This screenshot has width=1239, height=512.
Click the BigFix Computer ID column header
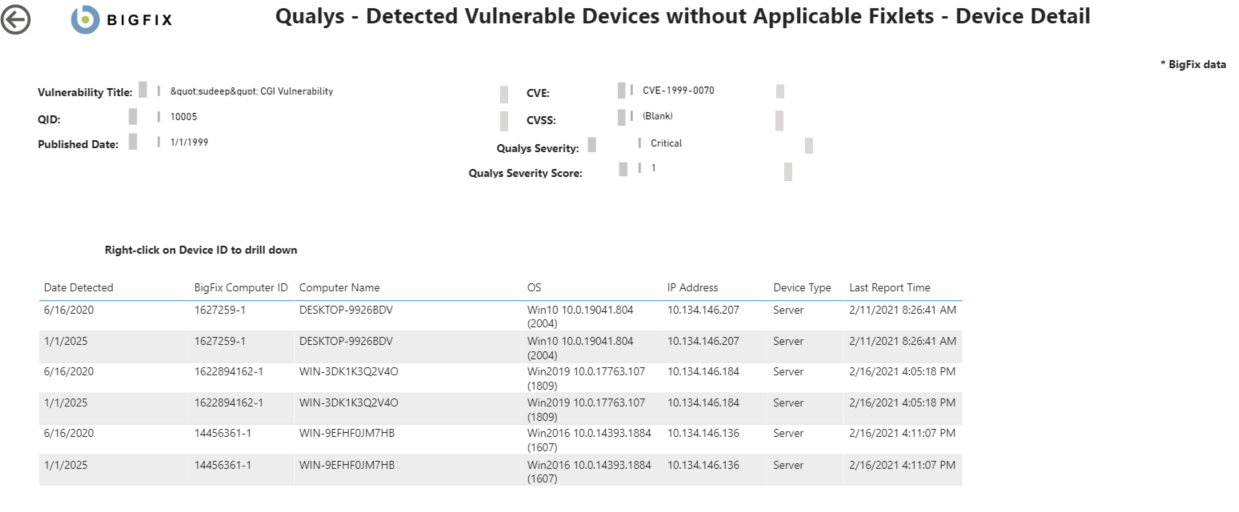(241, 288)
